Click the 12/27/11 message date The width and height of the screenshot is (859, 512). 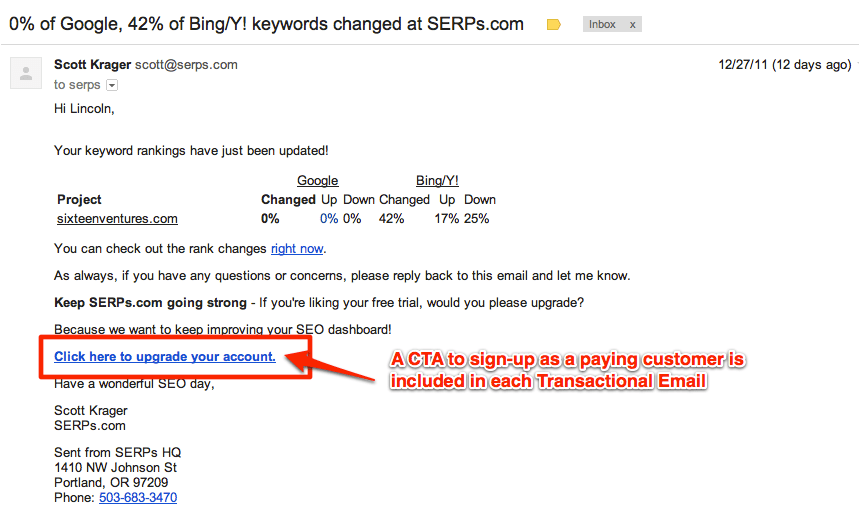[784, 65]
